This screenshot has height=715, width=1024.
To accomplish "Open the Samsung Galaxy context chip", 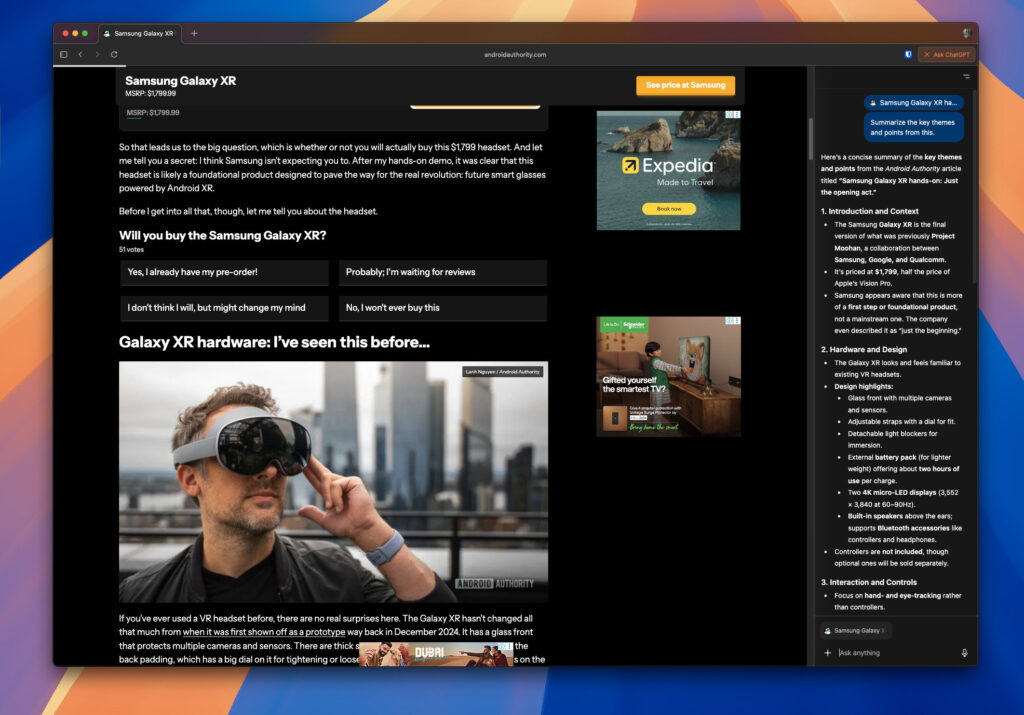I will tap(855, 630).
